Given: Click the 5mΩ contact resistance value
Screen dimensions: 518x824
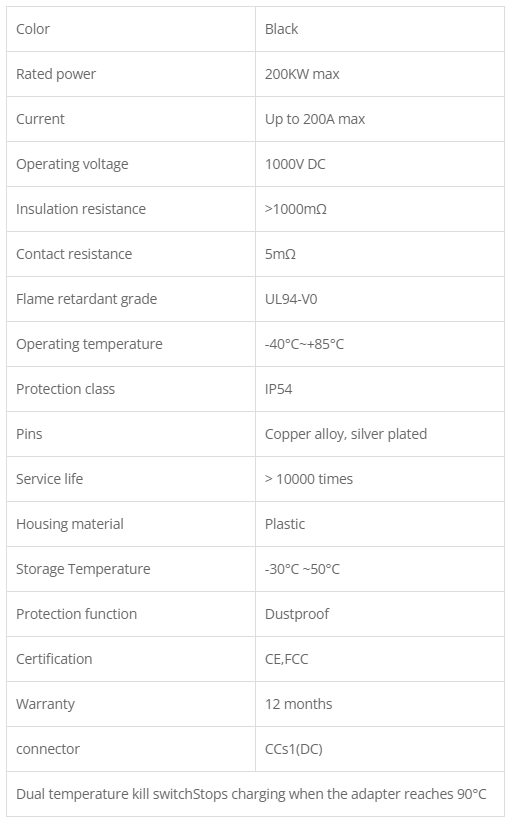Looking at the screenshot, I should 281,254.
